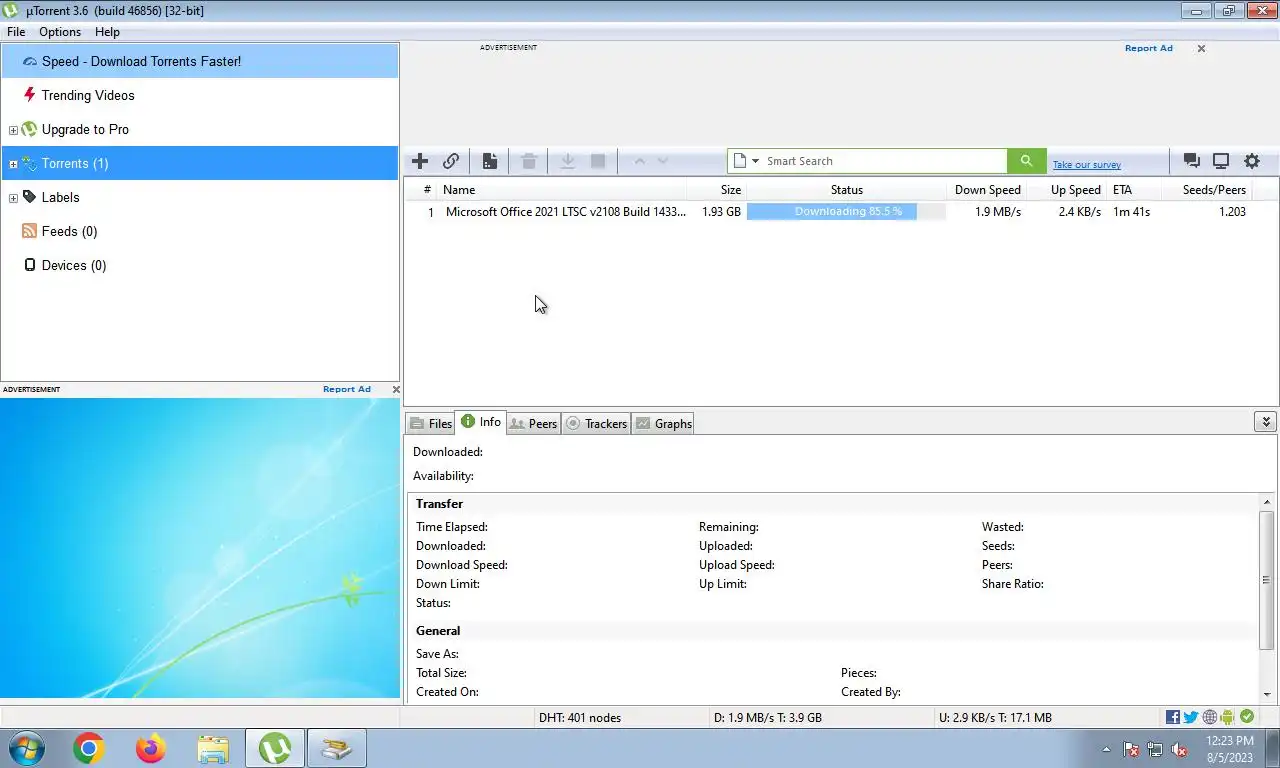Click the muted speaker volume tray icon
The image size is (1280, 768).
(1179, 749)
